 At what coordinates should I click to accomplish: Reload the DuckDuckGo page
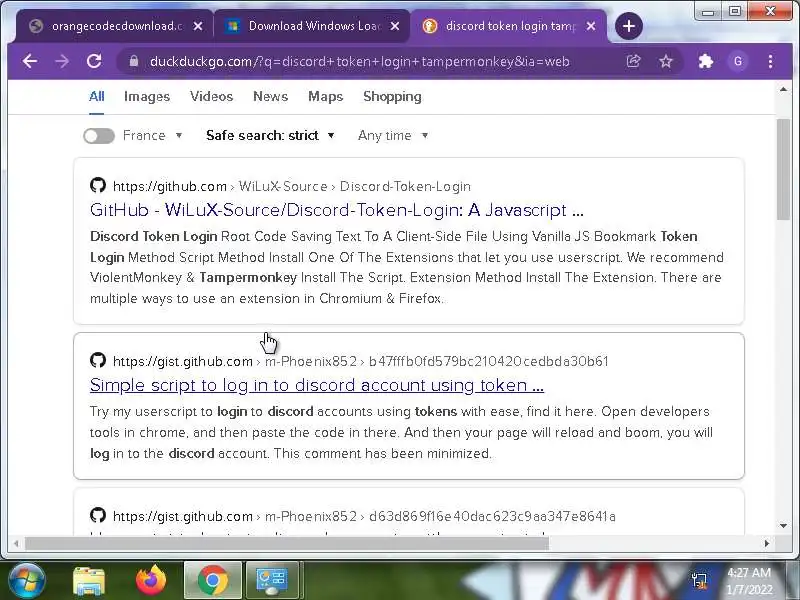[94, 61]
